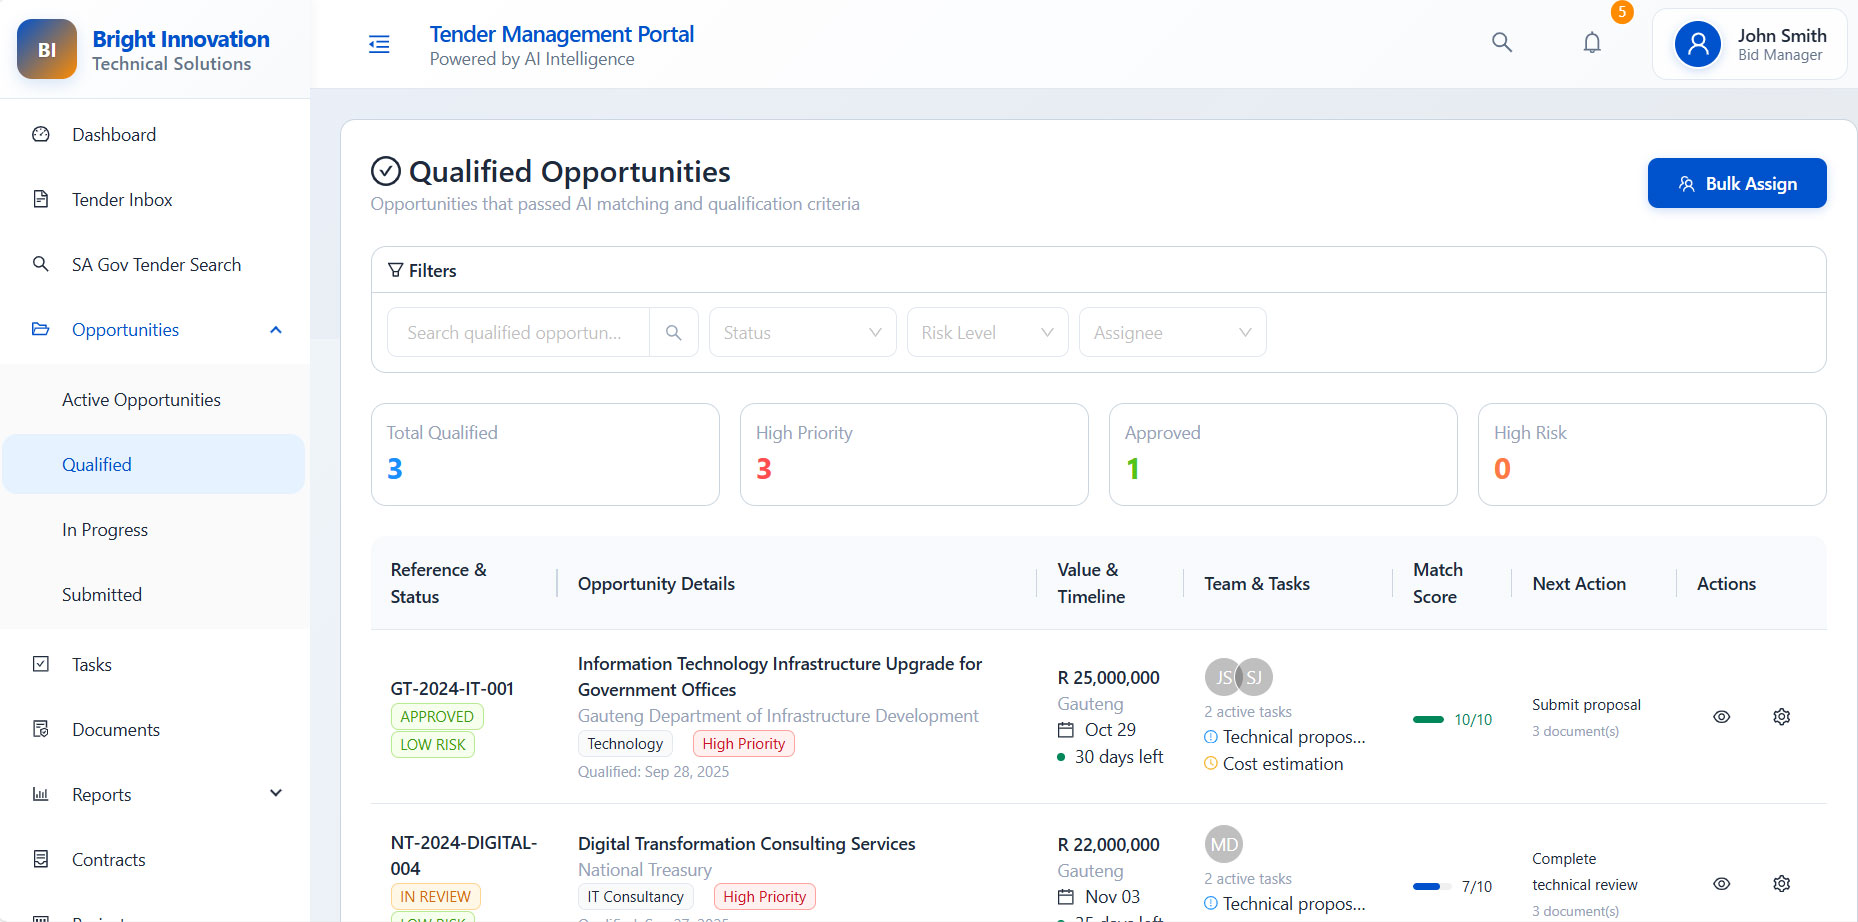Click the notification bell icon

[1592, 43]
